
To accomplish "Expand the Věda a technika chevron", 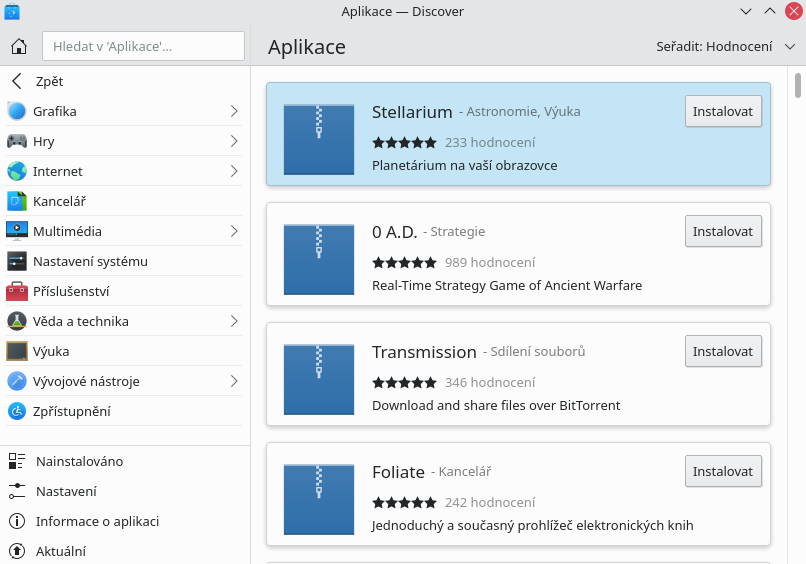I will (234, 321).
